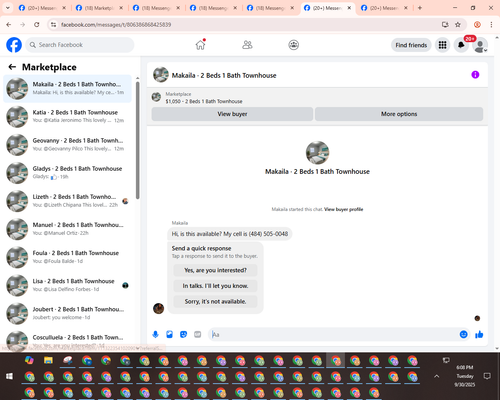Choose a GIF from the composer
The width and height of the screenshot is (500, 400).
click(x=197, y=334)
